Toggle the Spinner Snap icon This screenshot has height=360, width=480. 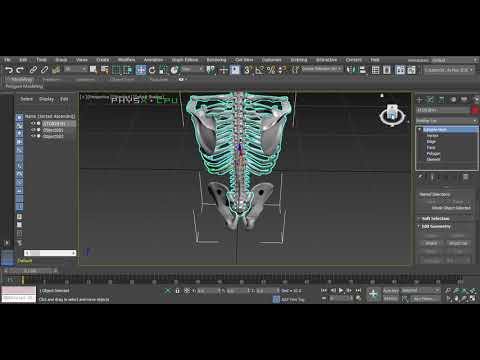(x=282, y=70)
